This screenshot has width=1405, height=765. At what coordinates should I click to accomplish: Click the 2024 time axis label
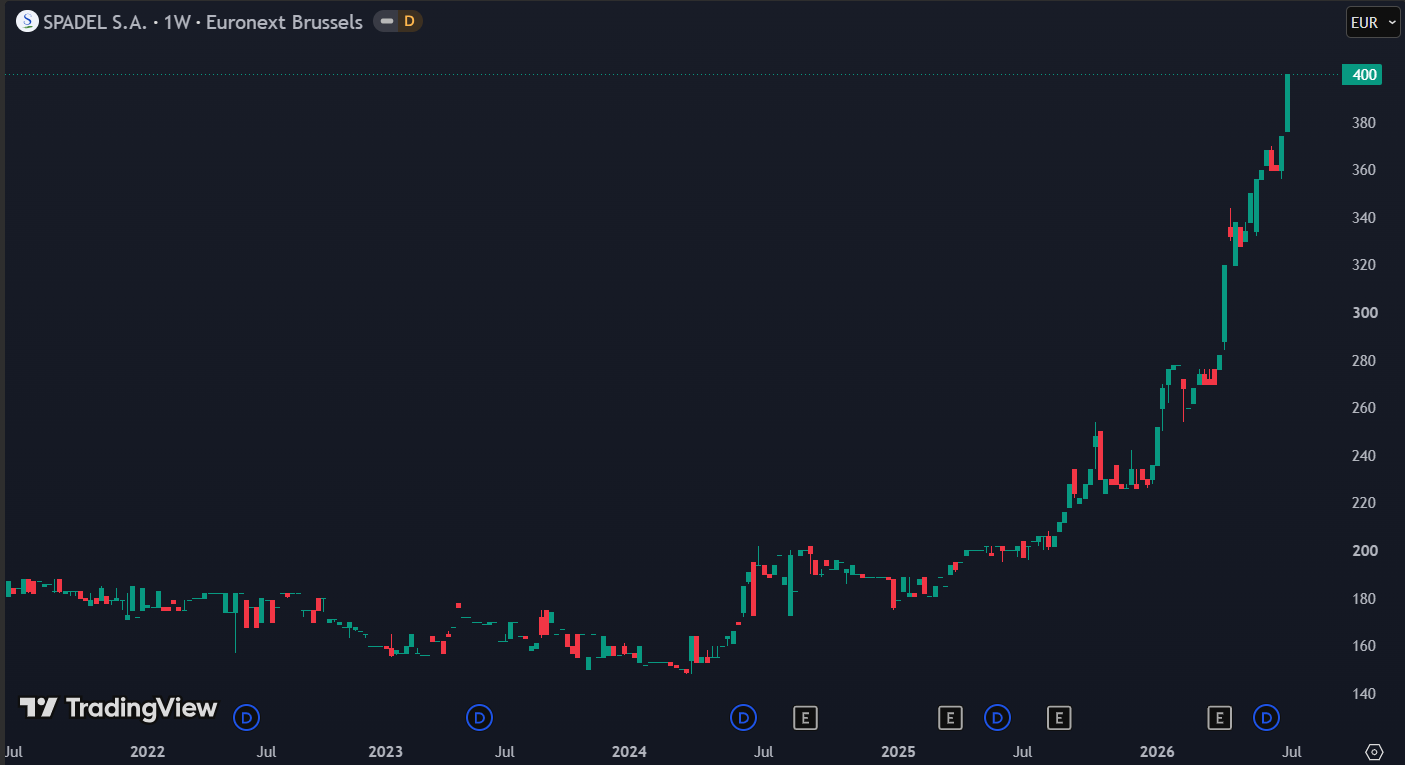[x=629, y=751]
